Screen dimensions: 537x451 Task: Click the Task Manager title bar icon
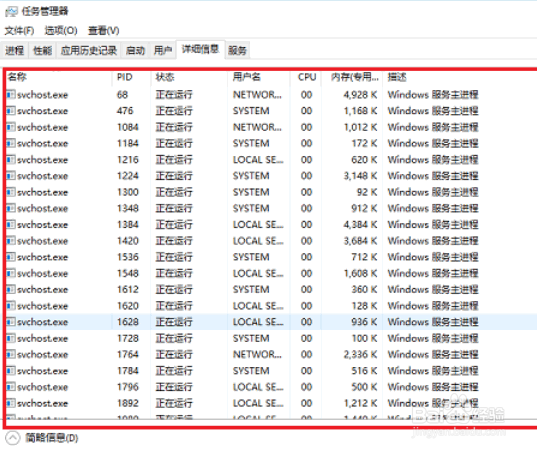(11, 12)
